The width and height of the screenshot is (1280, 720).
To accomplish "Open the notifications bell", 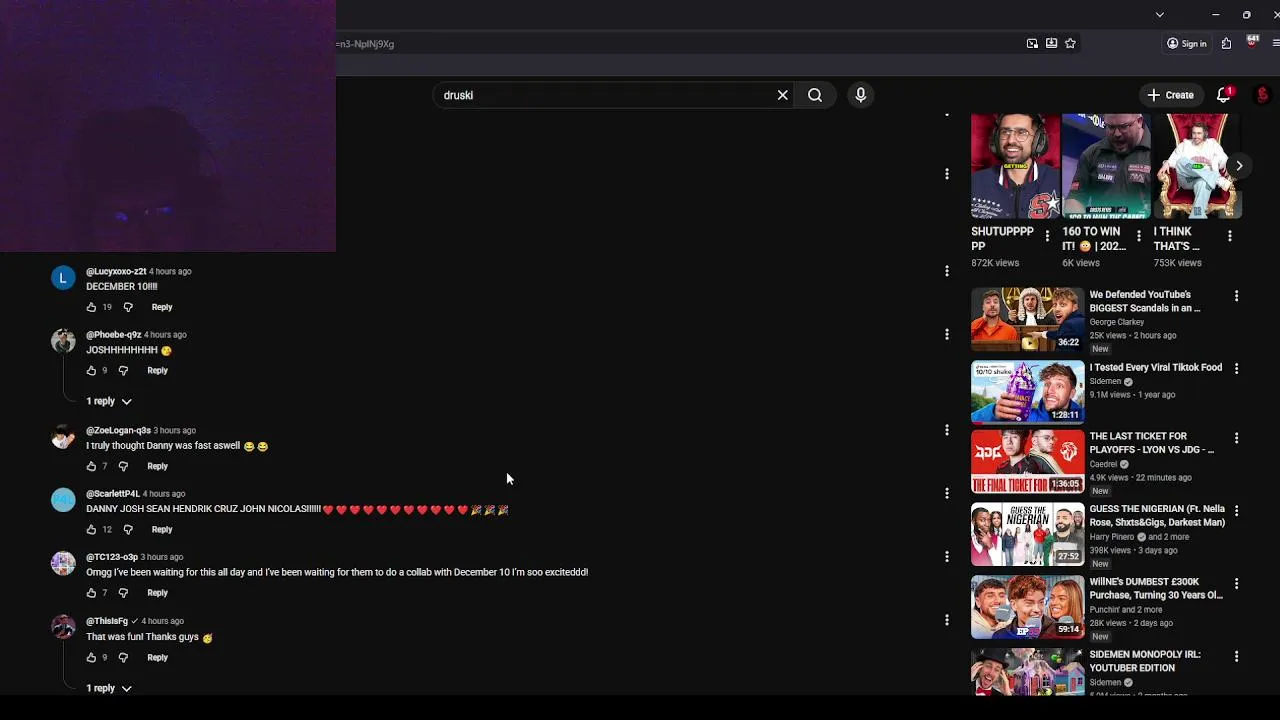I will point(1223,95).
